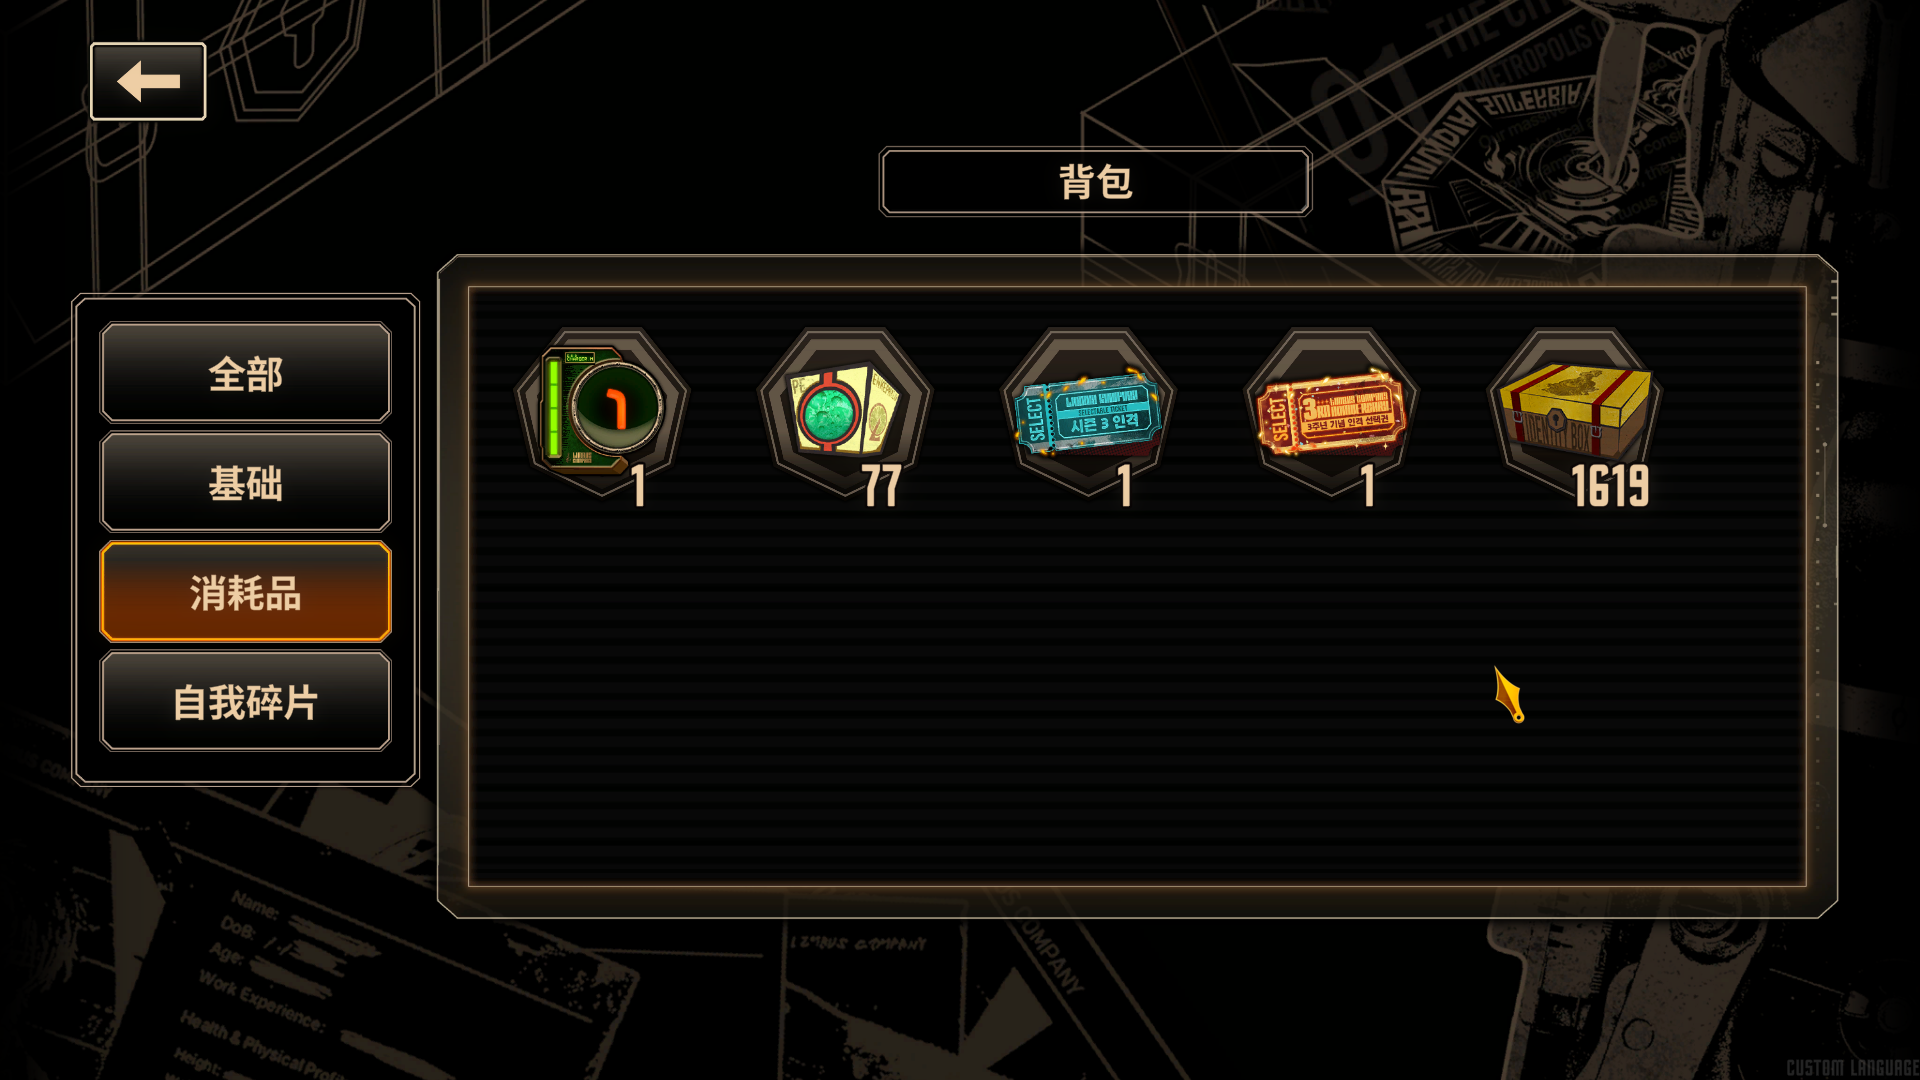Click the 背包 title banner
Viewport: 1920px width, 1080px height.
tap(1095, 182)
